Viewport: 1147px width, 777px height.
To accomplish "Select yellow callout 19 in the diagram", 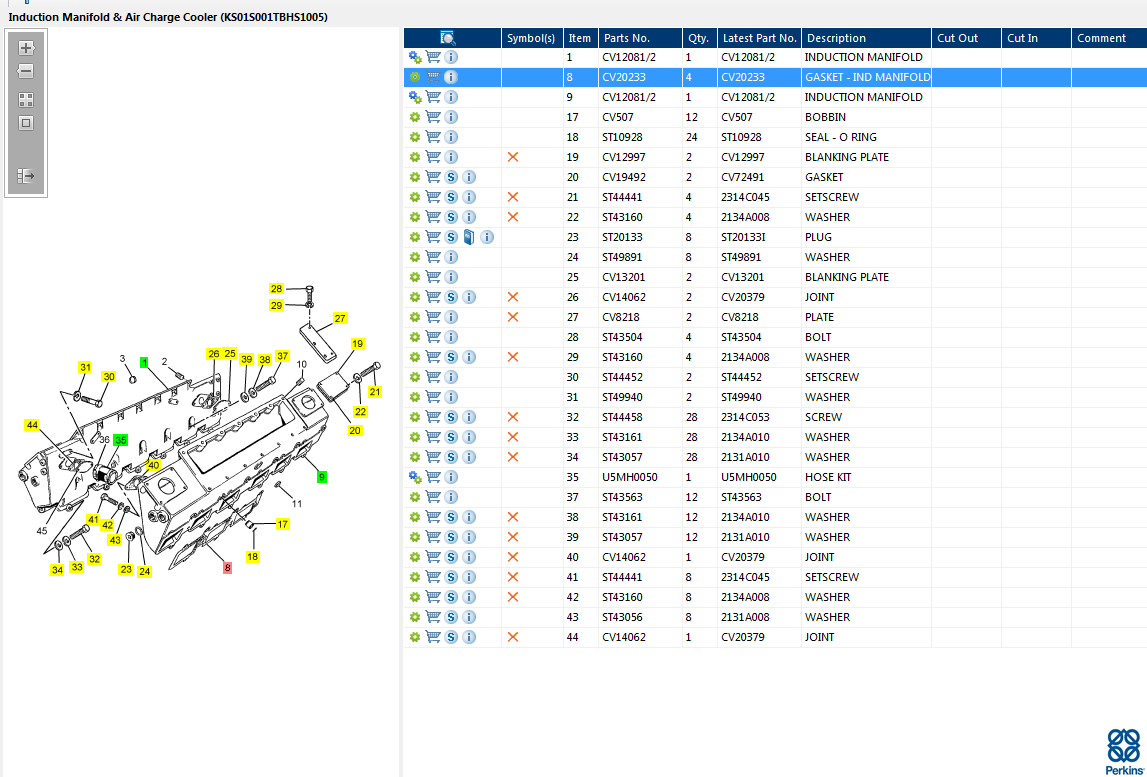I will tap(357, 343).
